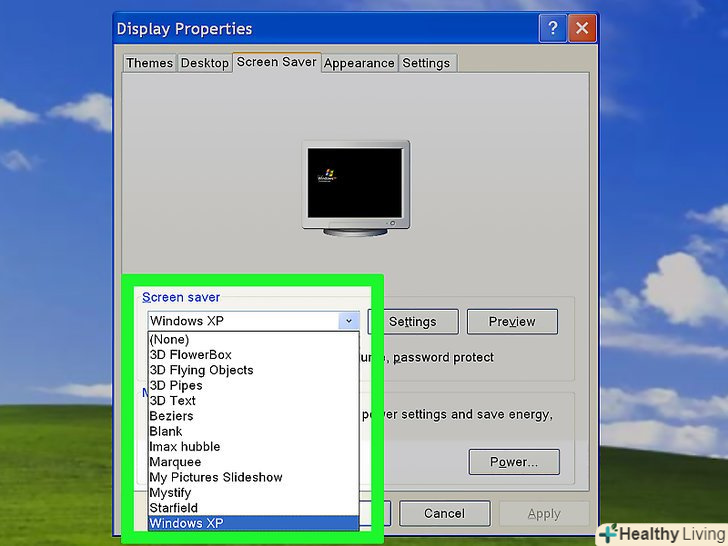This screenshot has height=546, width=728.
Task: Click the Cancel button
Action: [444, 514]
